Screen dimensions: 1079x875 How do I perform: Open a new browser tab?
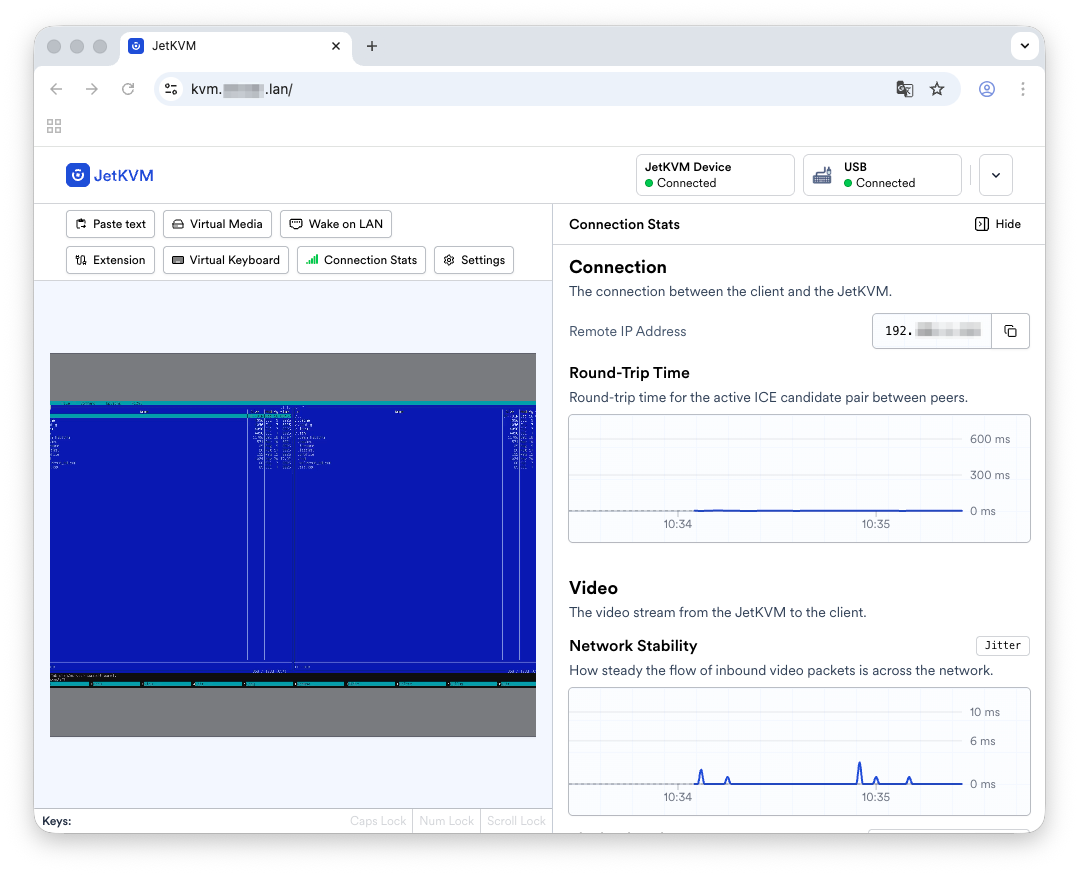[372, 46]
